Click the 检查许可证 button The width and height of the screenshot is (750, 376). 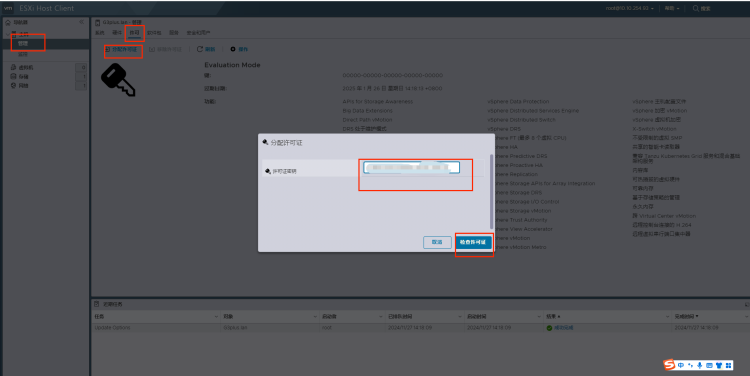click(x=473, y=242)
